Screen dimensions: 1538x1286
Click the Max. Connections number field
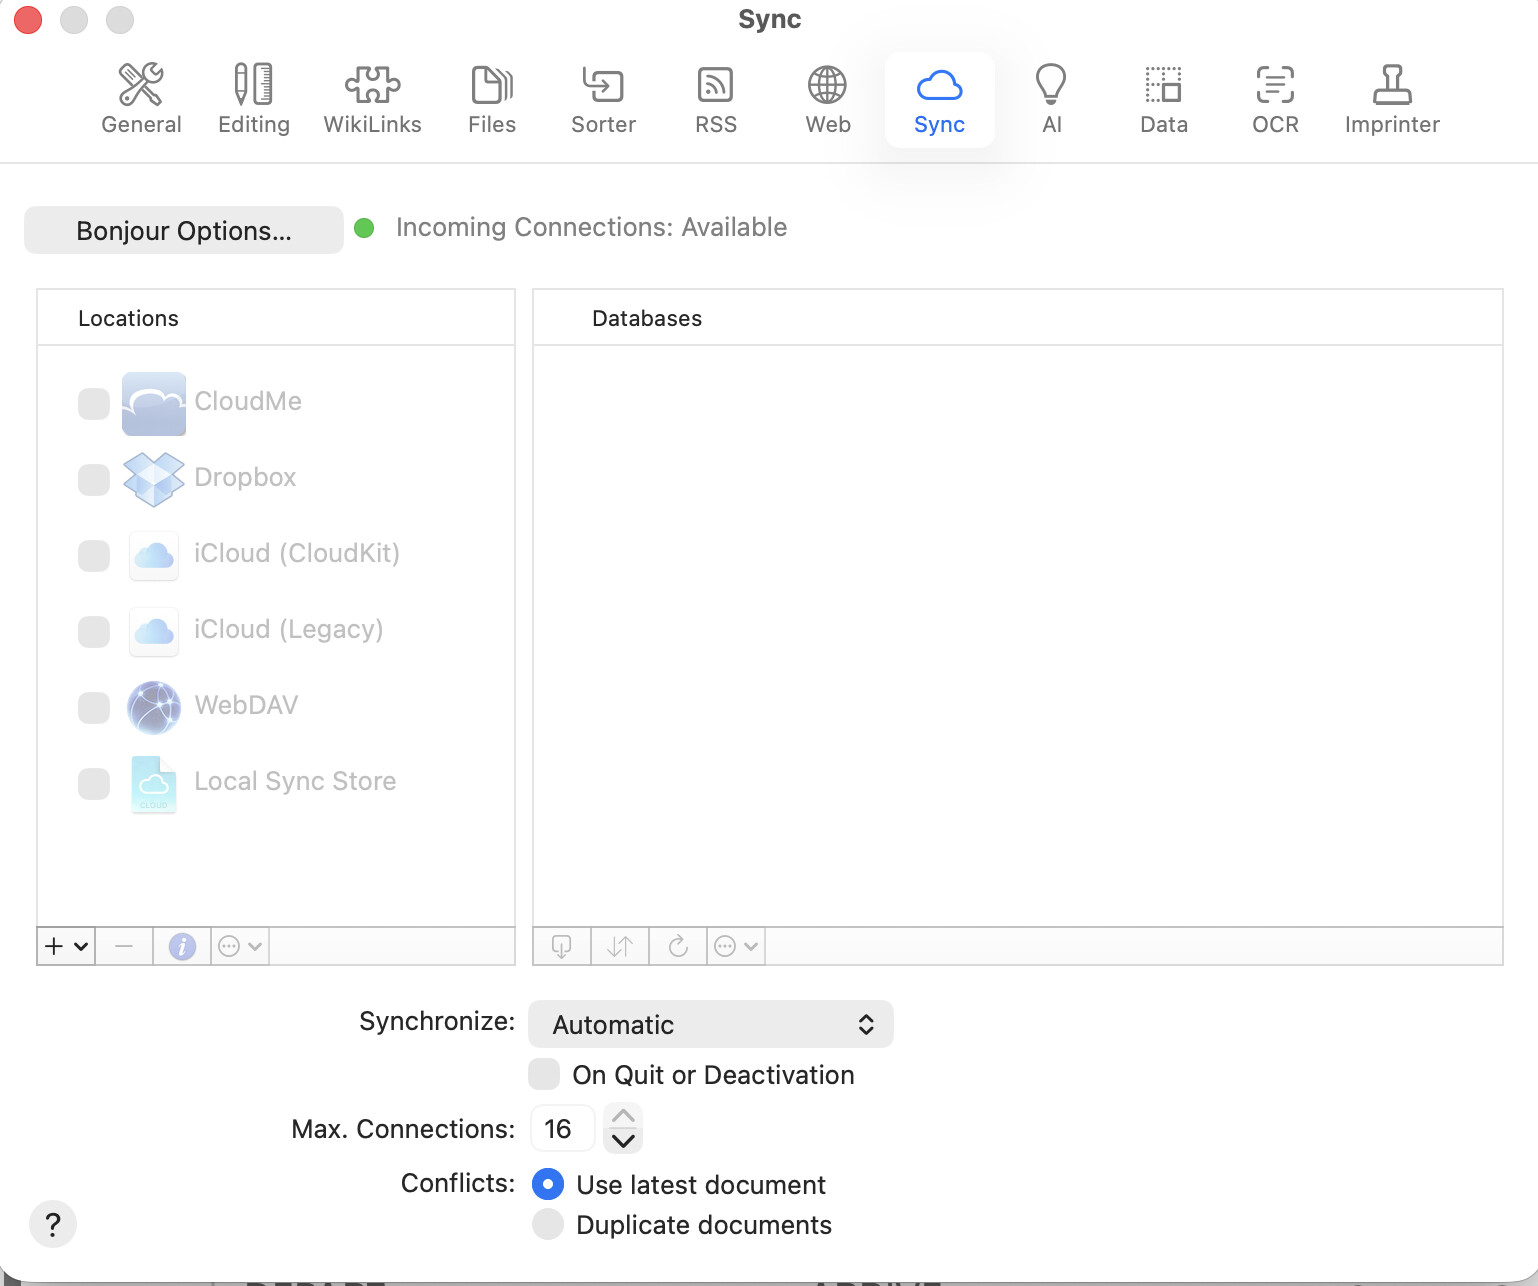pos(563,1129)
